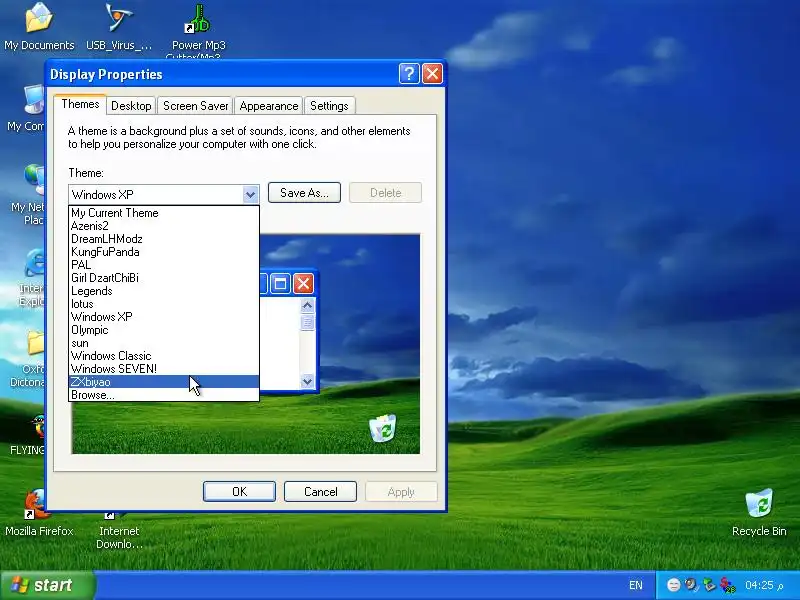Click the clock showing 04:25

764,585
